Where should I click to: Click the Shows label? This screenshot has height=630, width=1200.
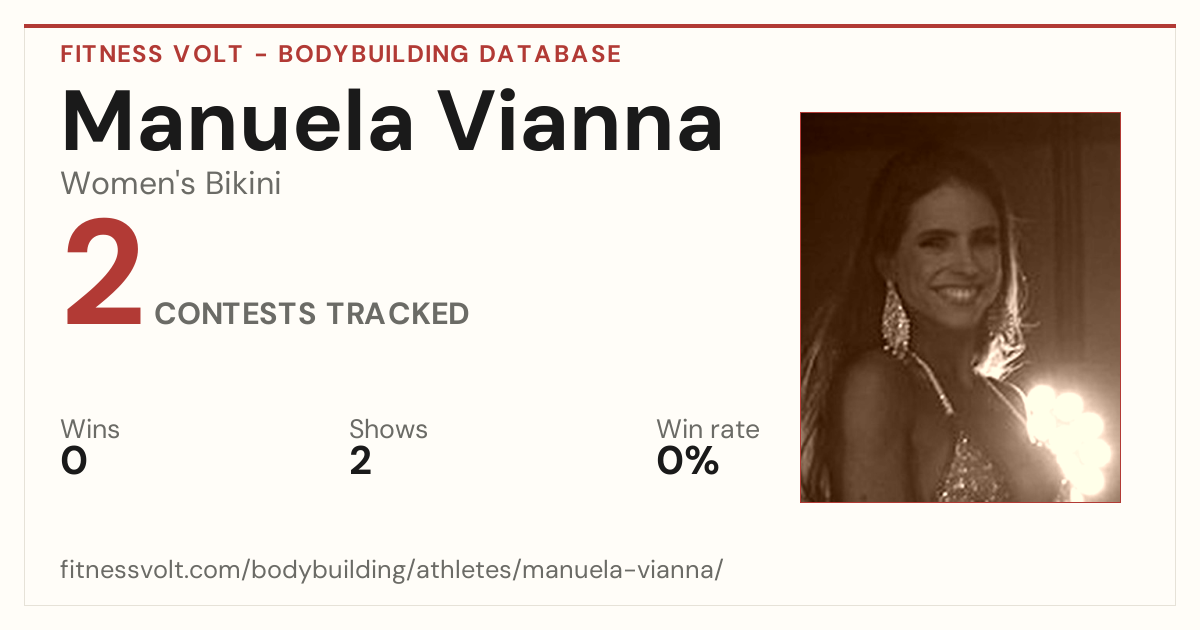(x=388, y=429)
